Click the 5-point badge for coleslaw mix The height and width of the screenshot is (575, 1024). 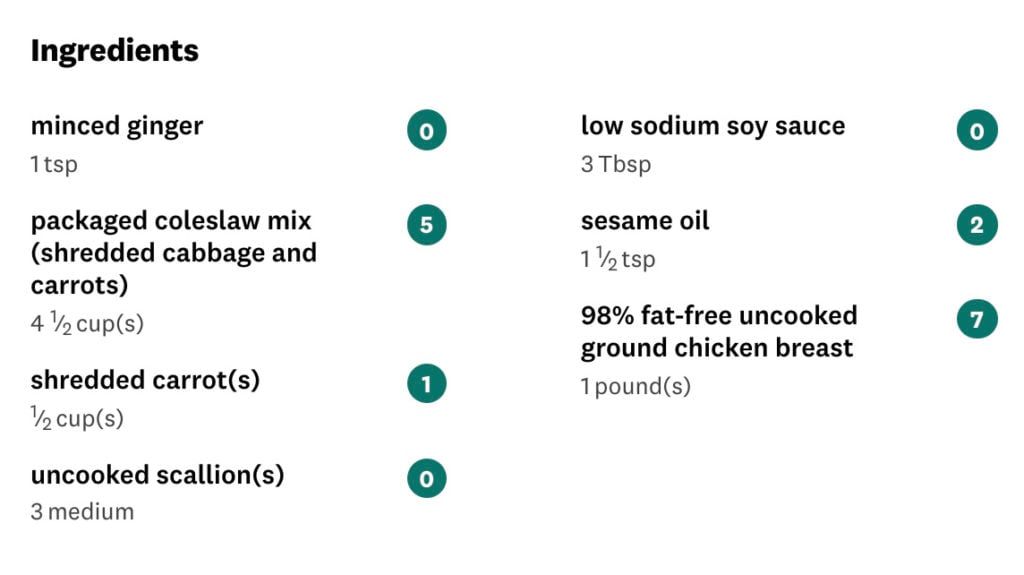[x=426, y=225]
